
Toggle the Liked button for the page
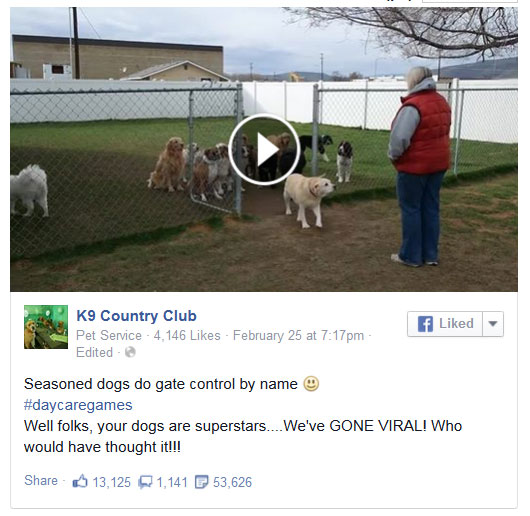click(445, 324)
